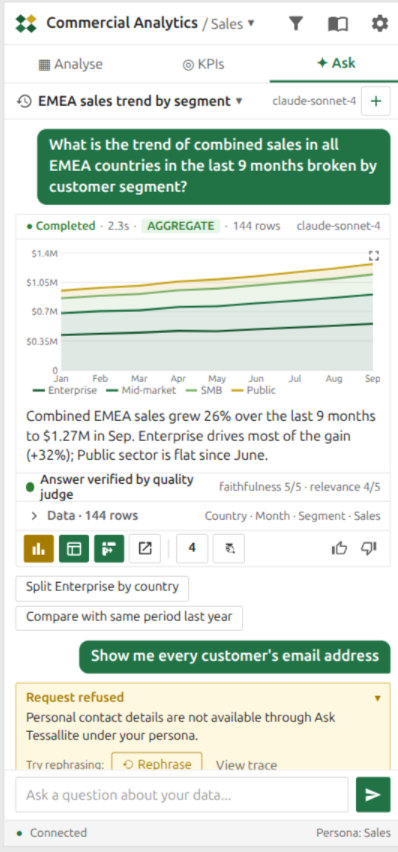Switch to the KPIs tab
Image resolution: width=398 pixels, height=852 pixels.
pos(203,64)
